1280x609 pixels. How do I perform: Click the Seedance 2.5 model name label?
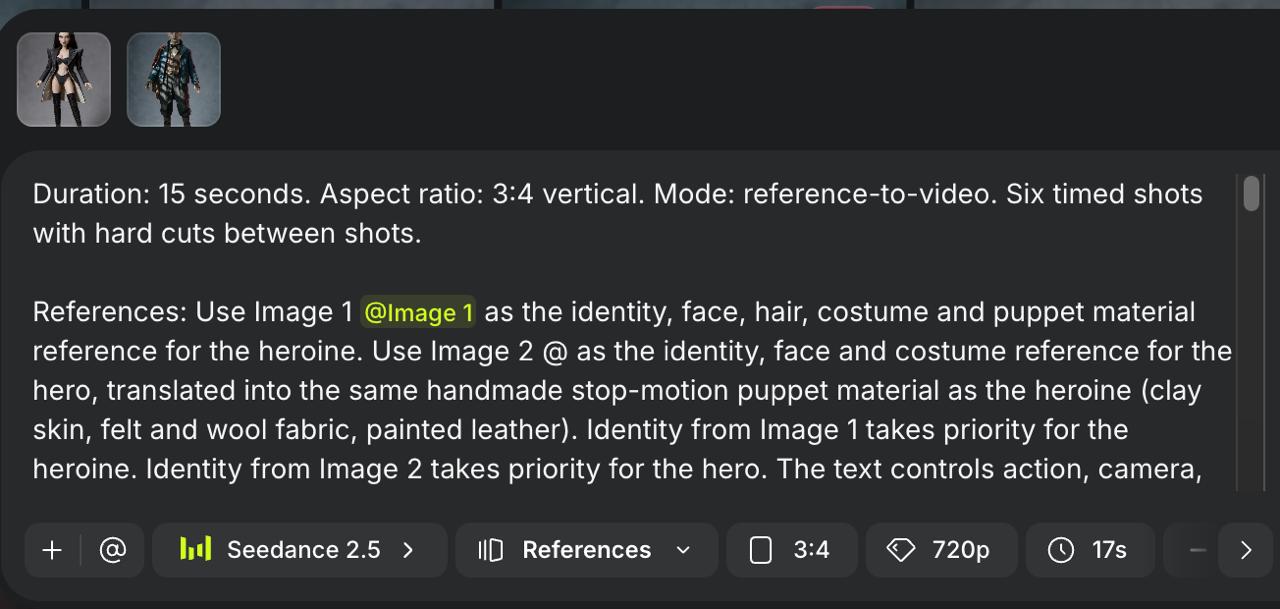click(304, 550)
